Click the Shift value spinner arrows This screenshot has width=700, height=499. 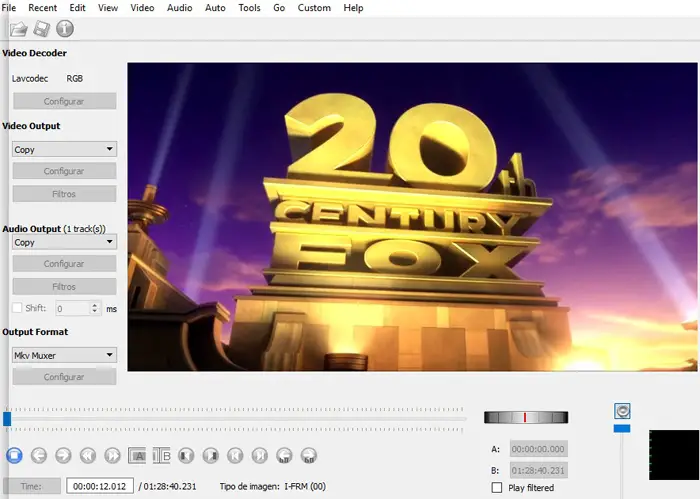click(x=95, y=308)
